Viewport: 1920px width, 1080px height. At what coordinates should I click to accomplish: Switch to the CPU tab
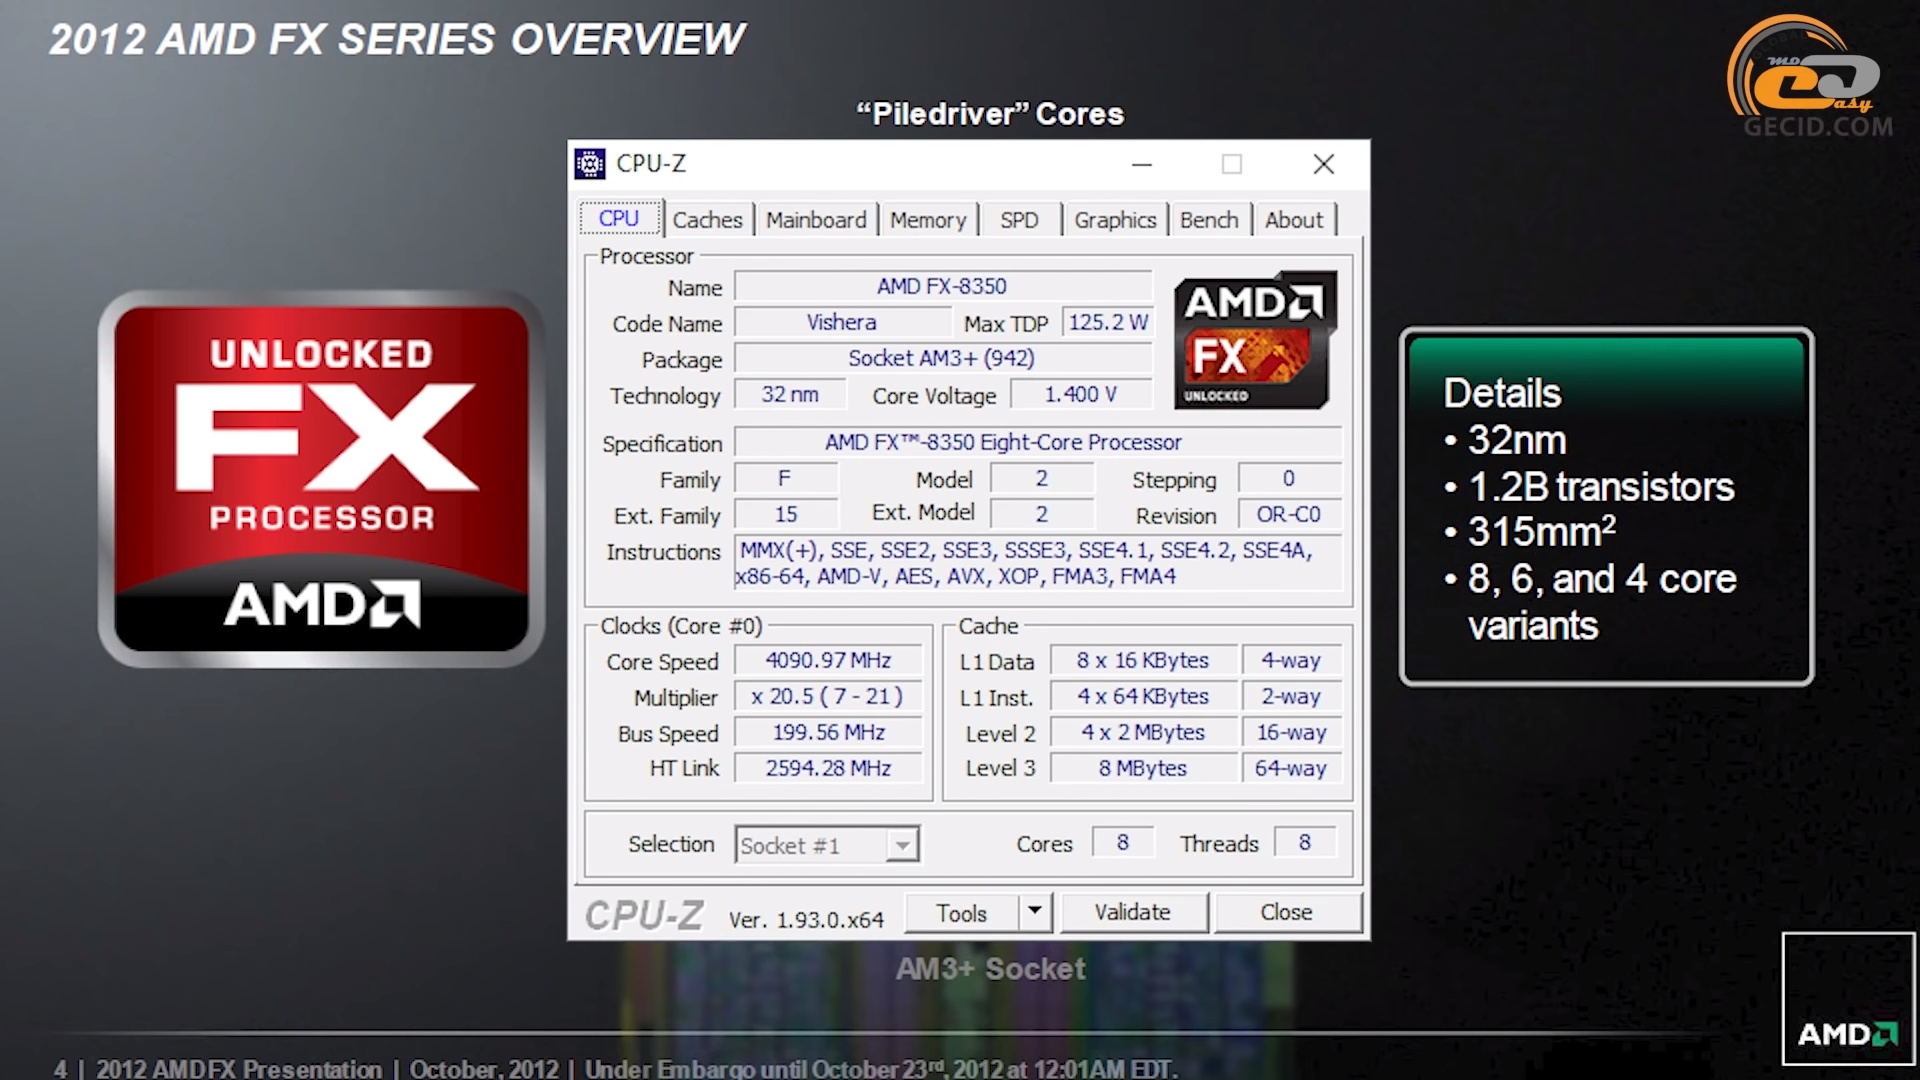619,218
